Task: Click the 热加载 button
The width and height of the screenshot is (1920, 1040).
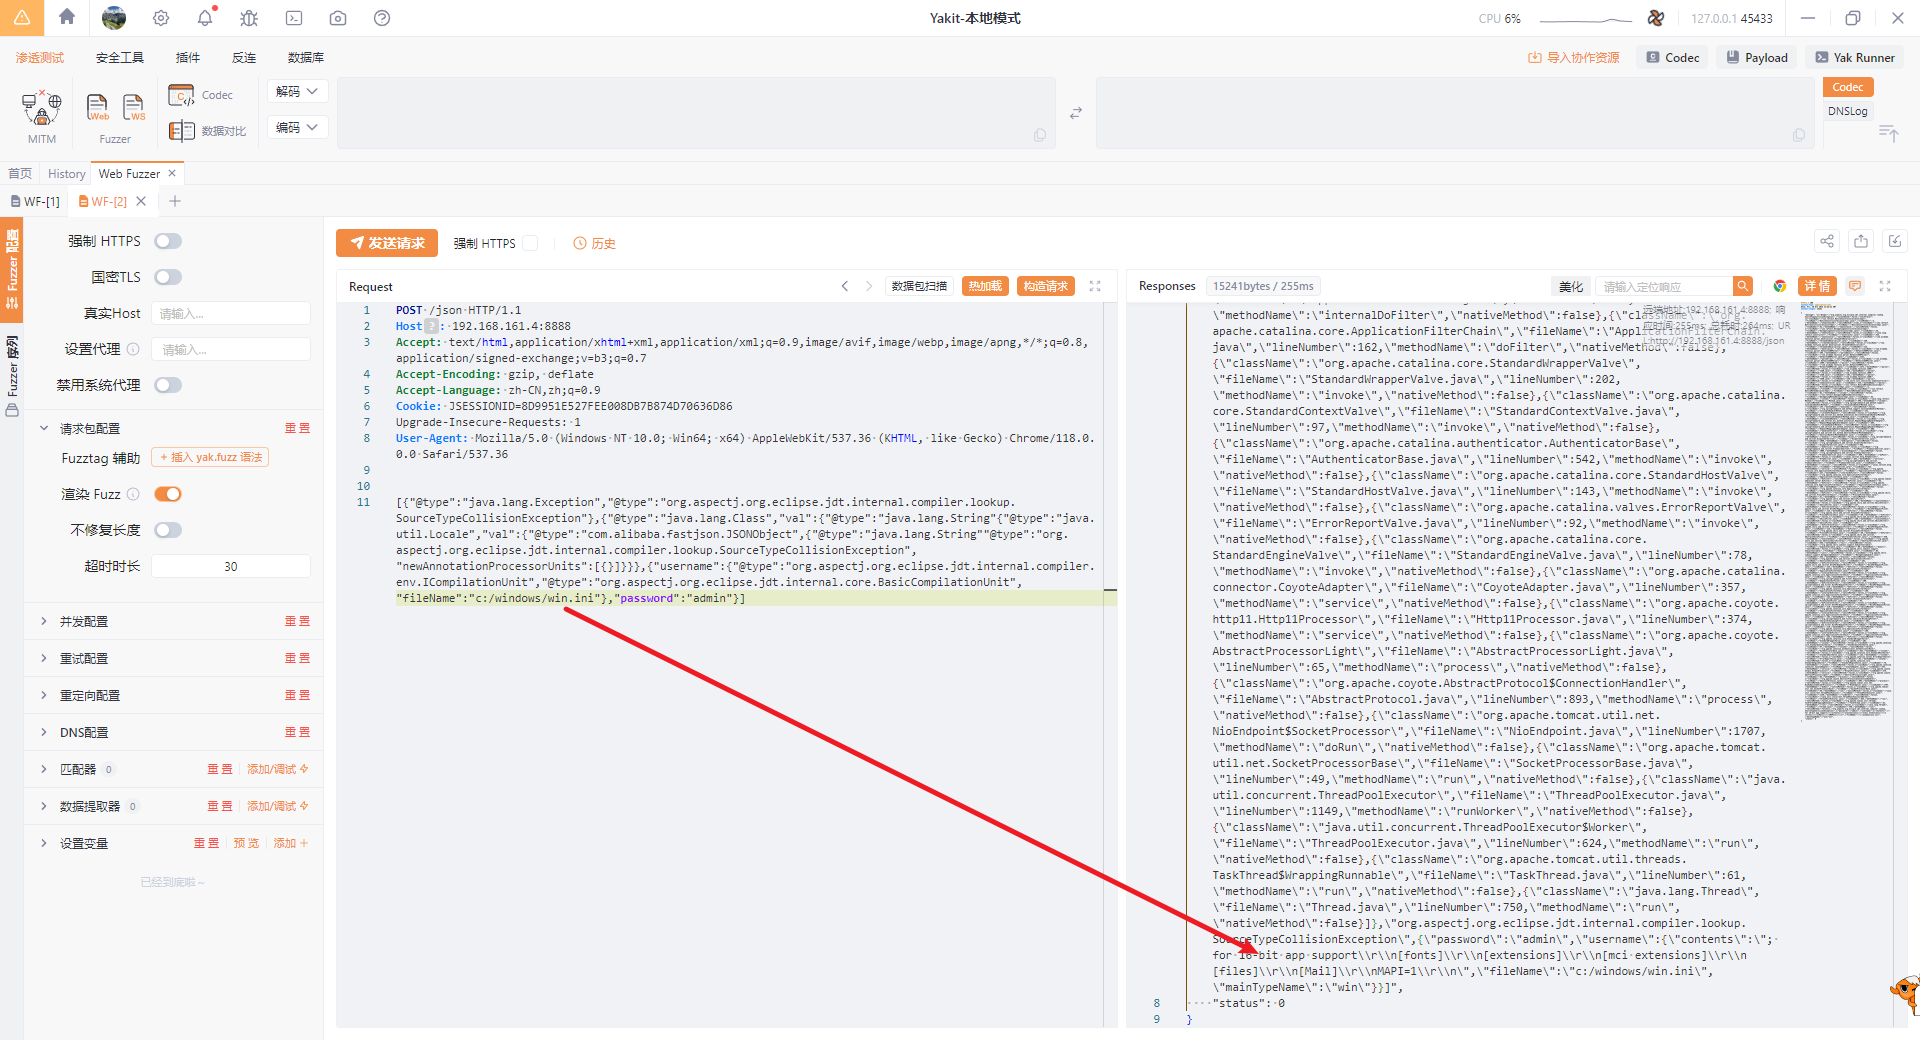Action: (985, 286)
